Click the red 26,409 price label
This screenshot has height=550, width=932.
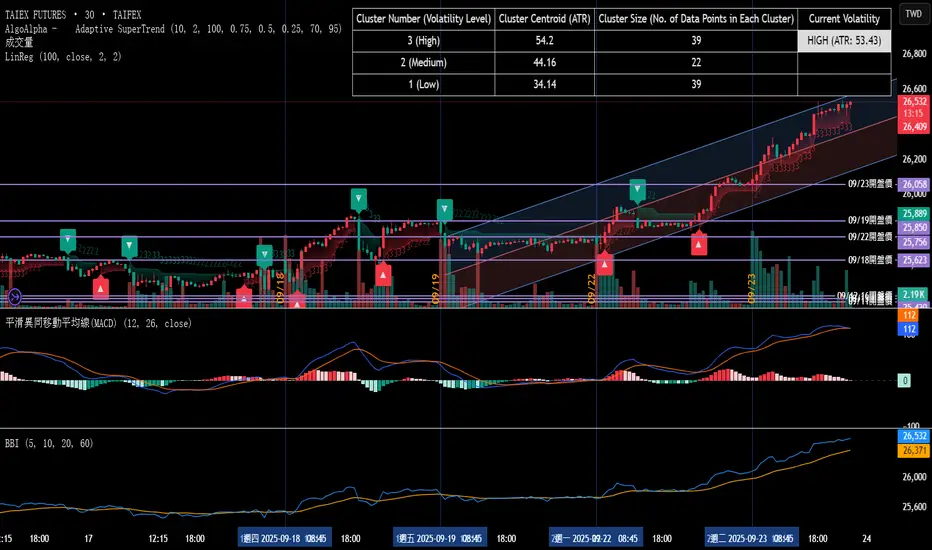coord(914,127)
